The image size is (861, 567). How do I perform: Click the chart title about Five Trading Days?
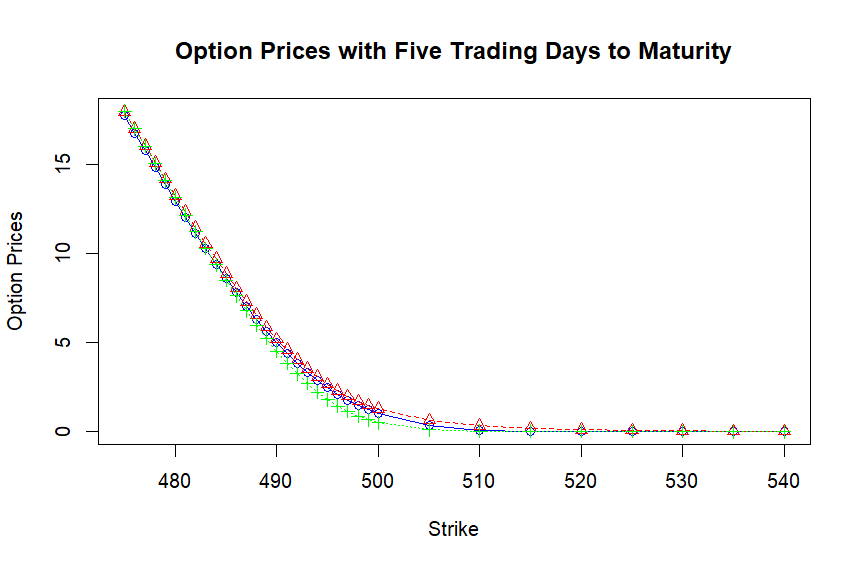point(452,51)
